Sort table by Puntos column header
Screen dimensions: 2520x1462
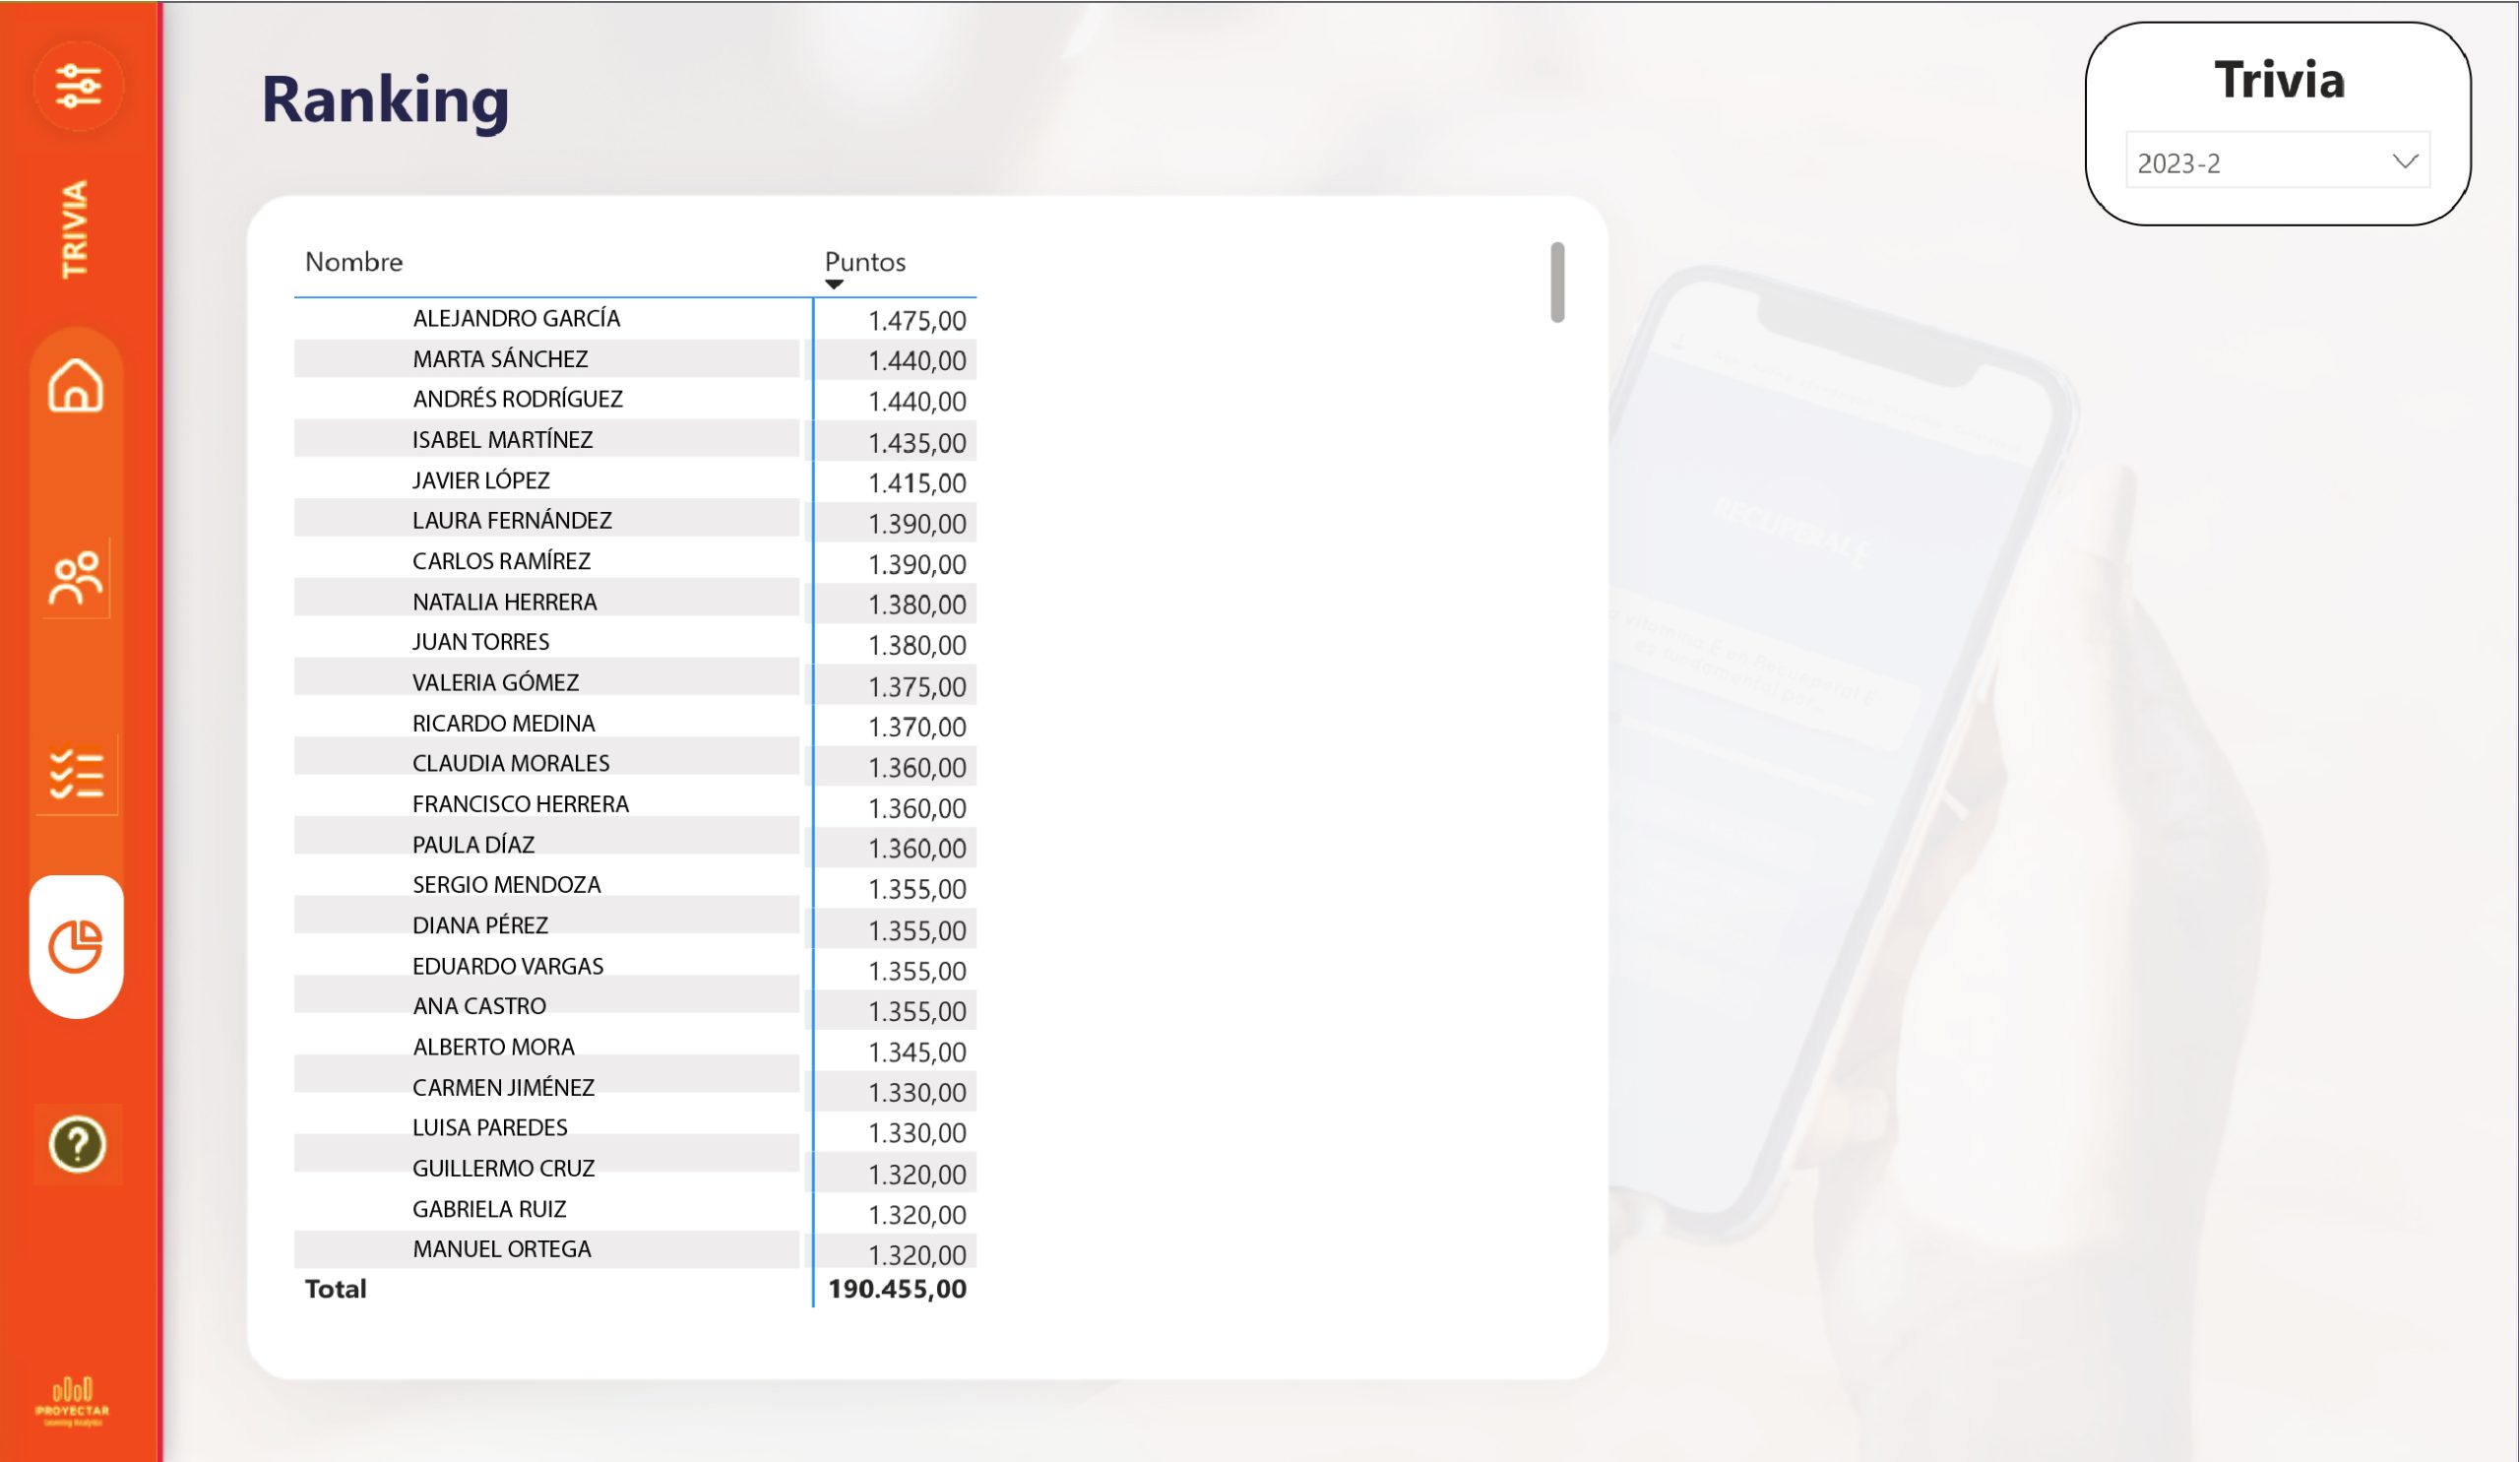click(x=865, y=262)
